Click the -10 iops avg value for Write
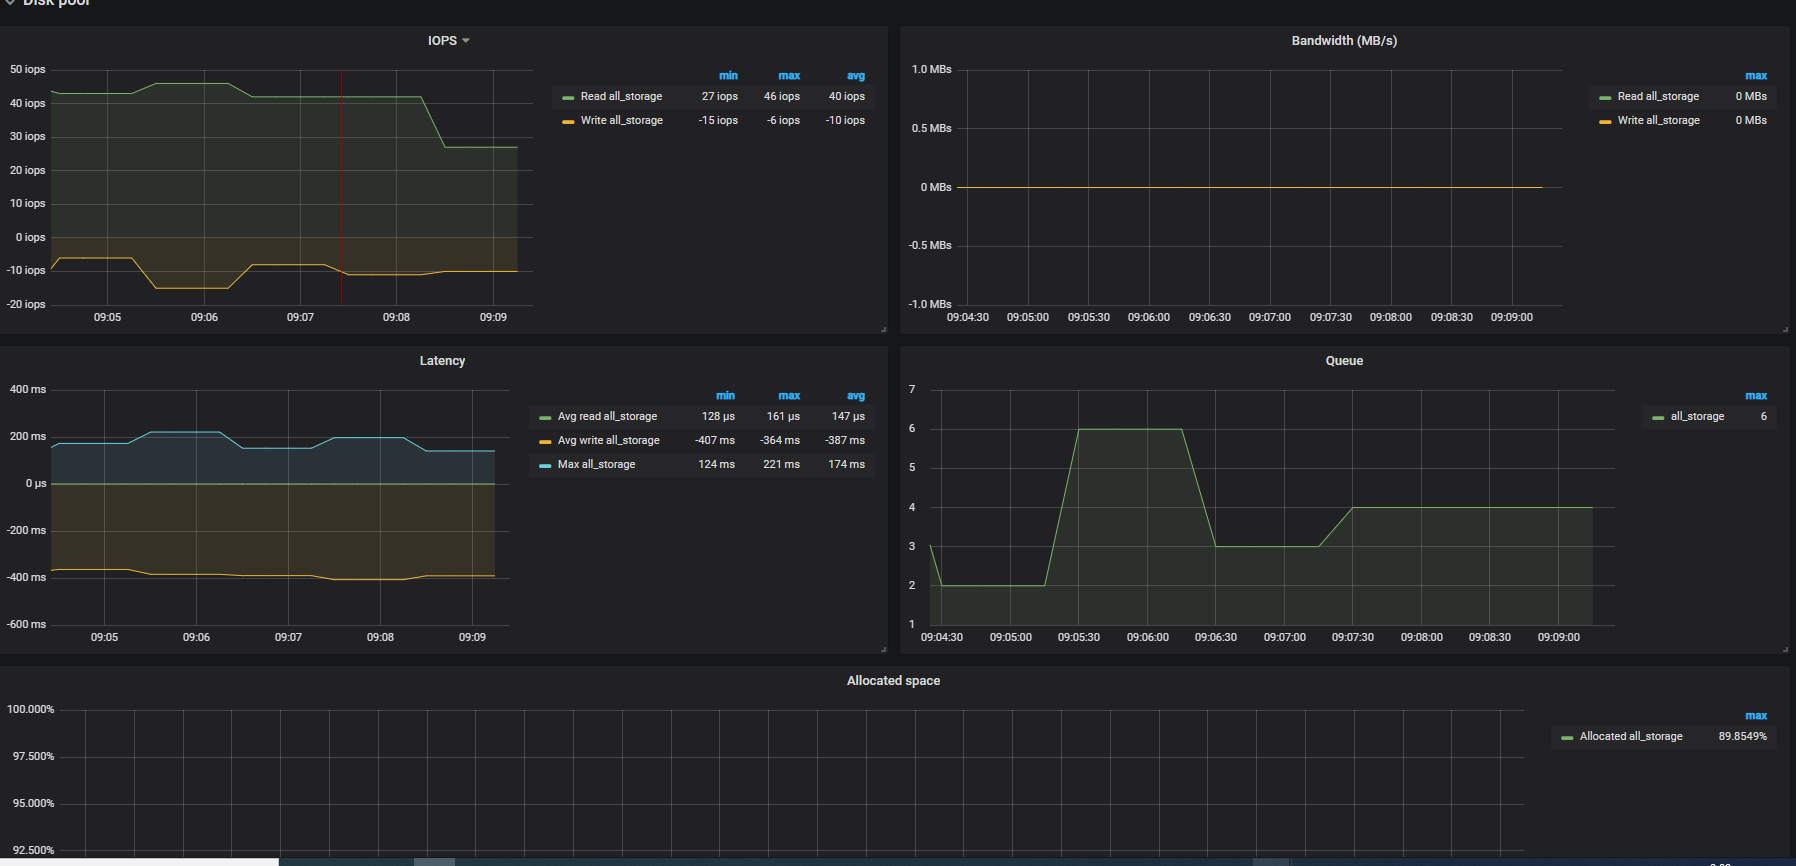 click(845, 121)
